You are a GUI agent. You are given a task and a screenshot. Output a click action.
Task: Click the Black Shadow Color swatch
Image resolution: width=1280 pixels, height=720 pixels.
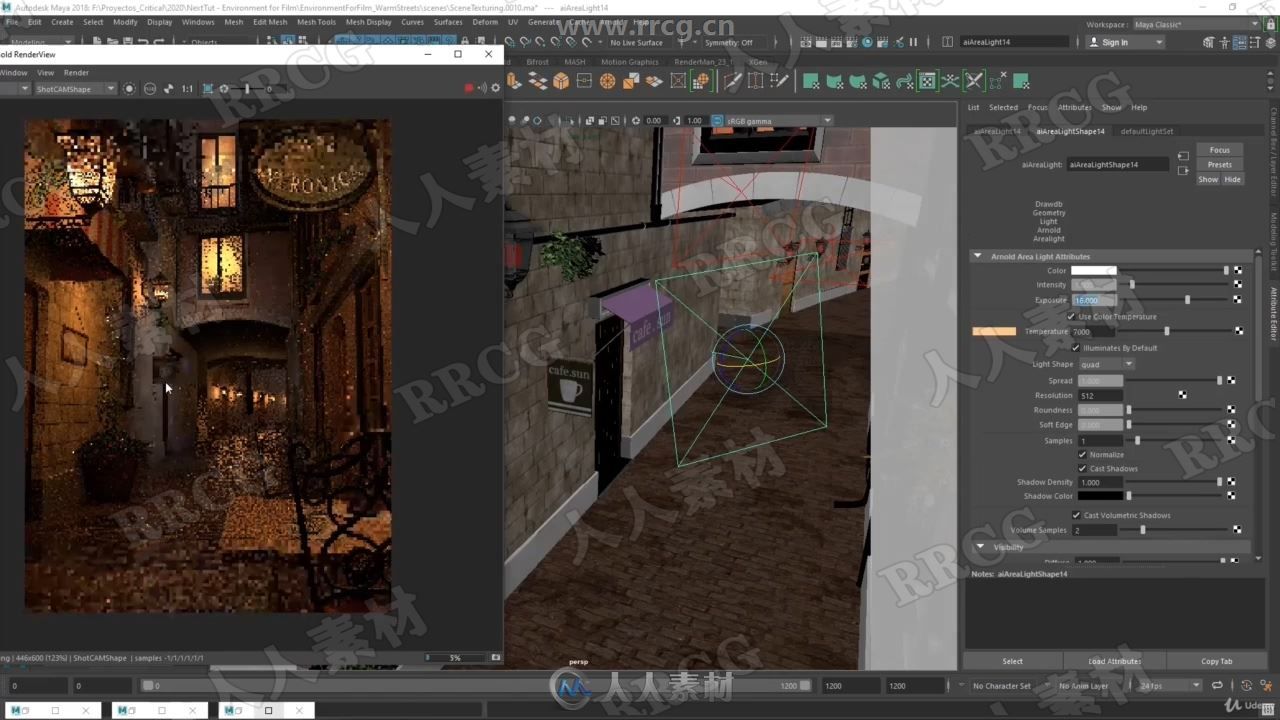tap(1100, 496)
